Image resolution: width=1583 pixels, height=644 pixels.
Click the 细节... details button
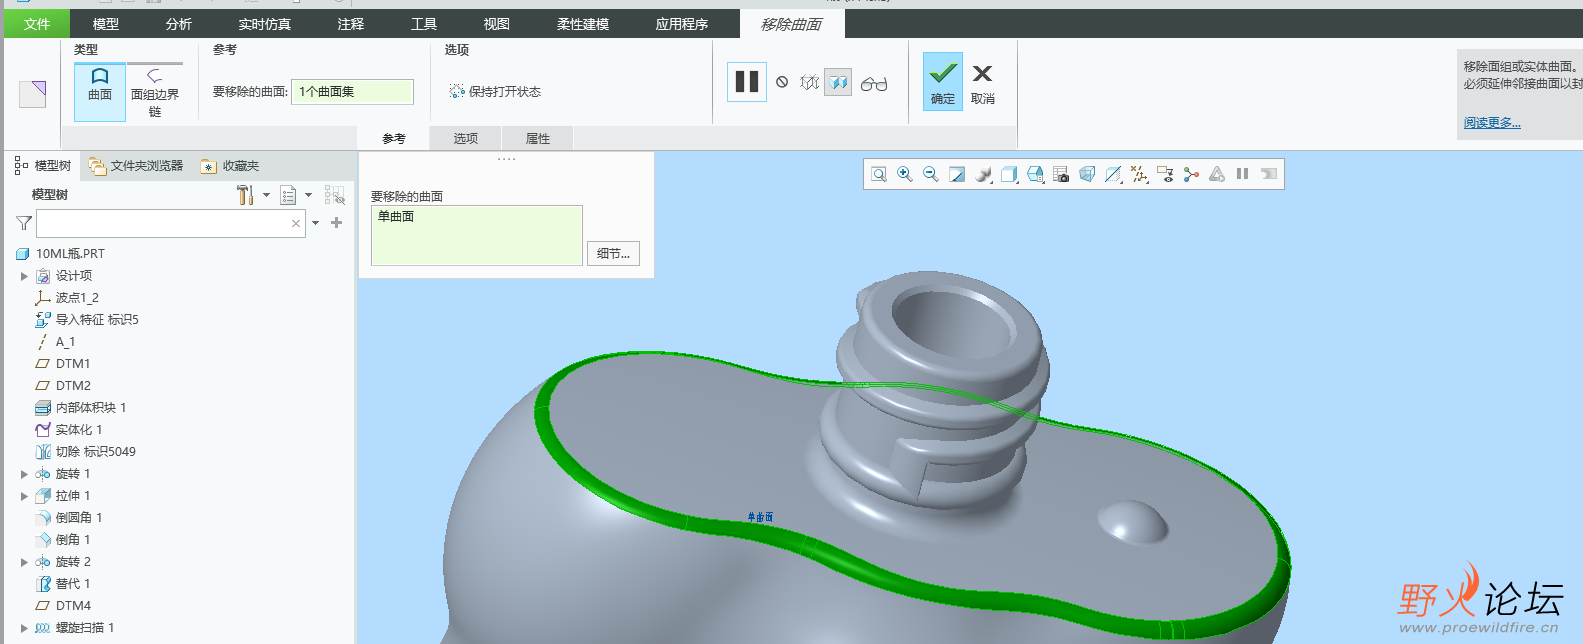click(613, 254)
